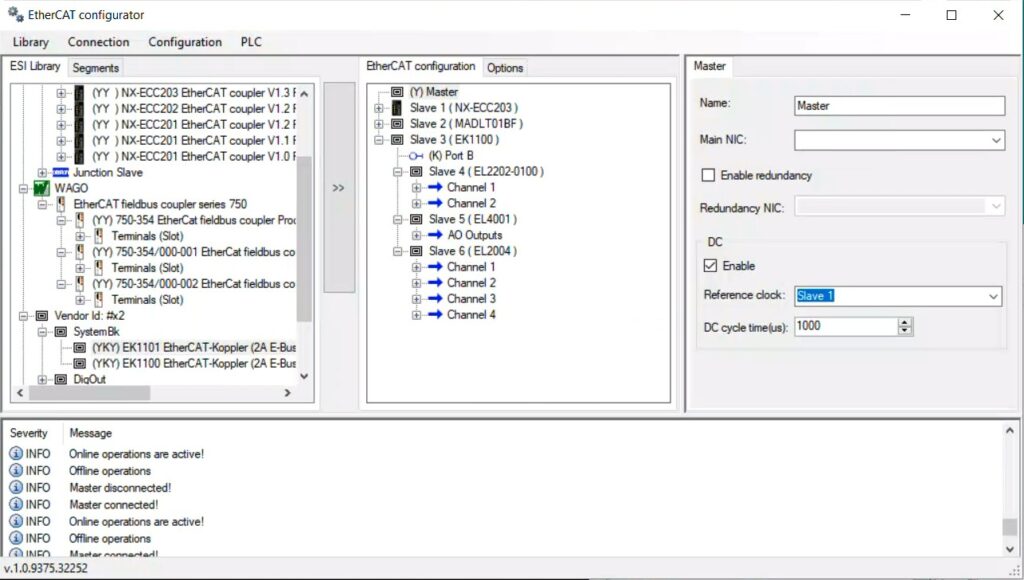Increase DC cycle time with up arrow
The image size is (1024, 580).
tap(905, 322)
